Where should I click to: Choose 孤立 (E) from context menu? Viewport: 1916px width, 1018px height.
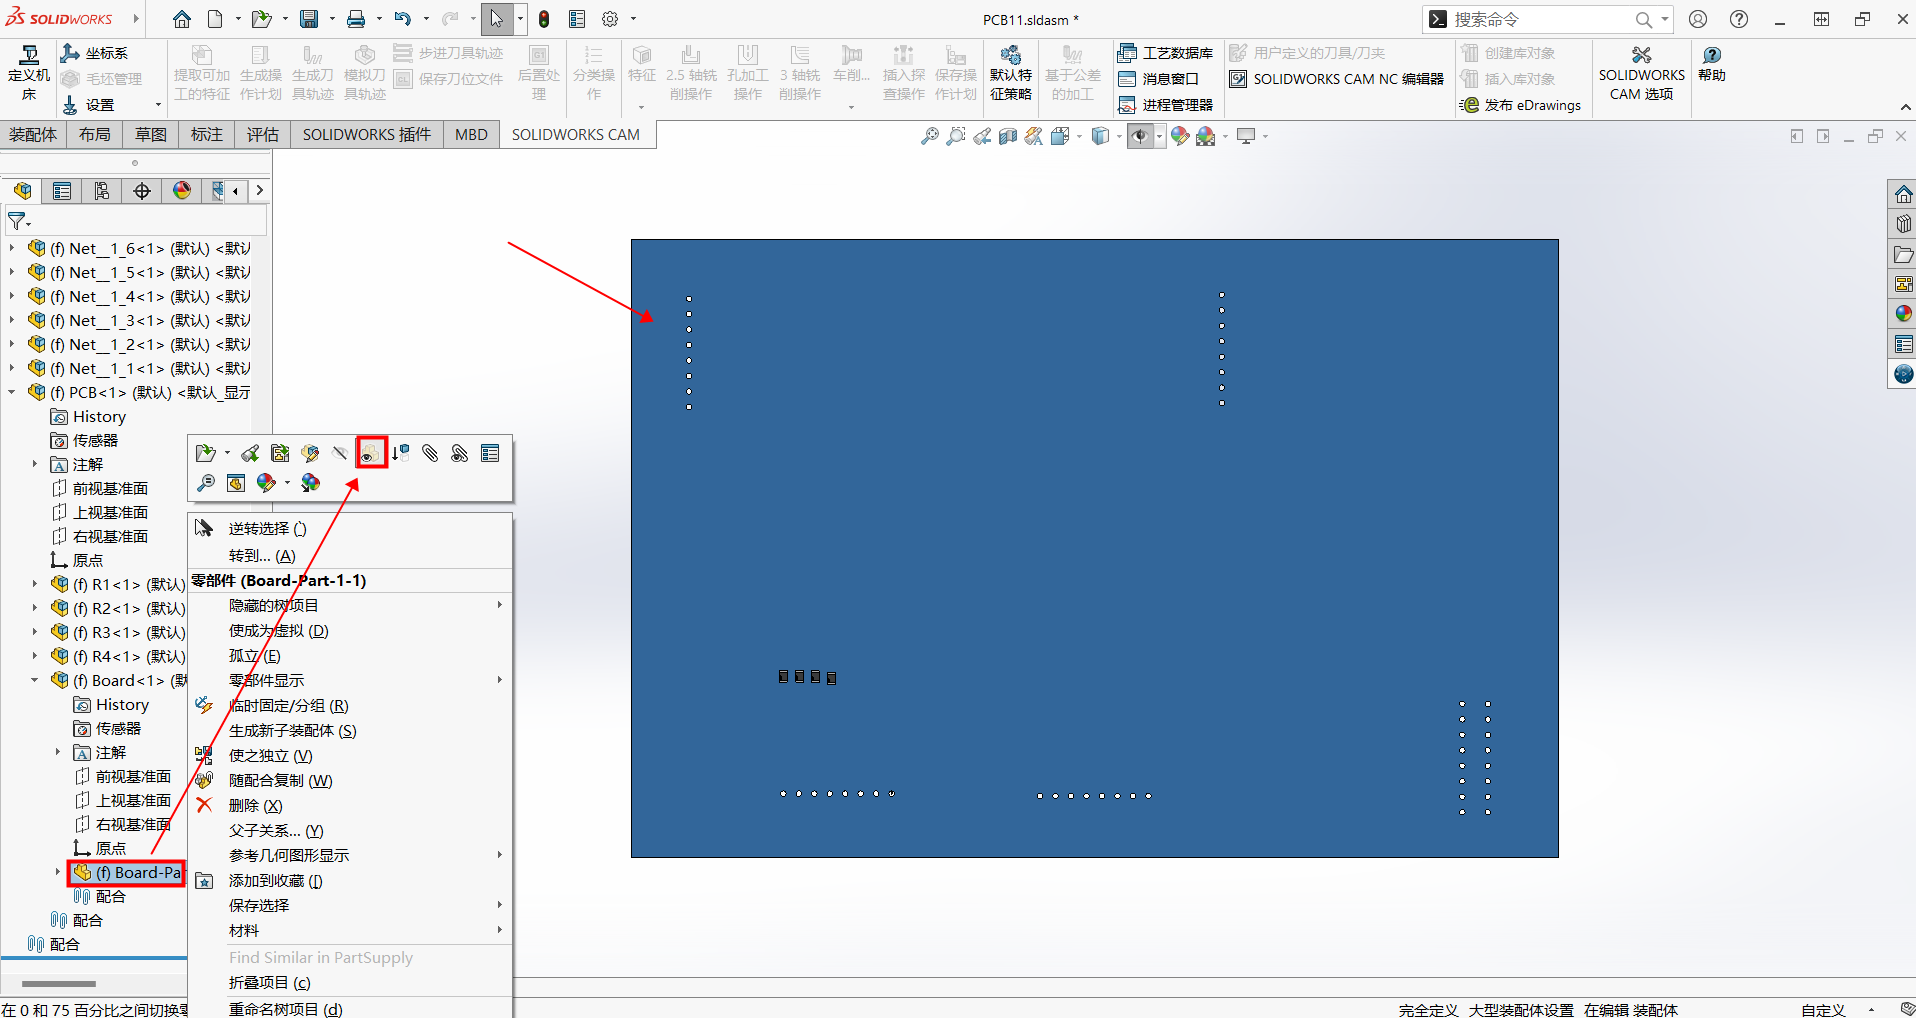255,656
